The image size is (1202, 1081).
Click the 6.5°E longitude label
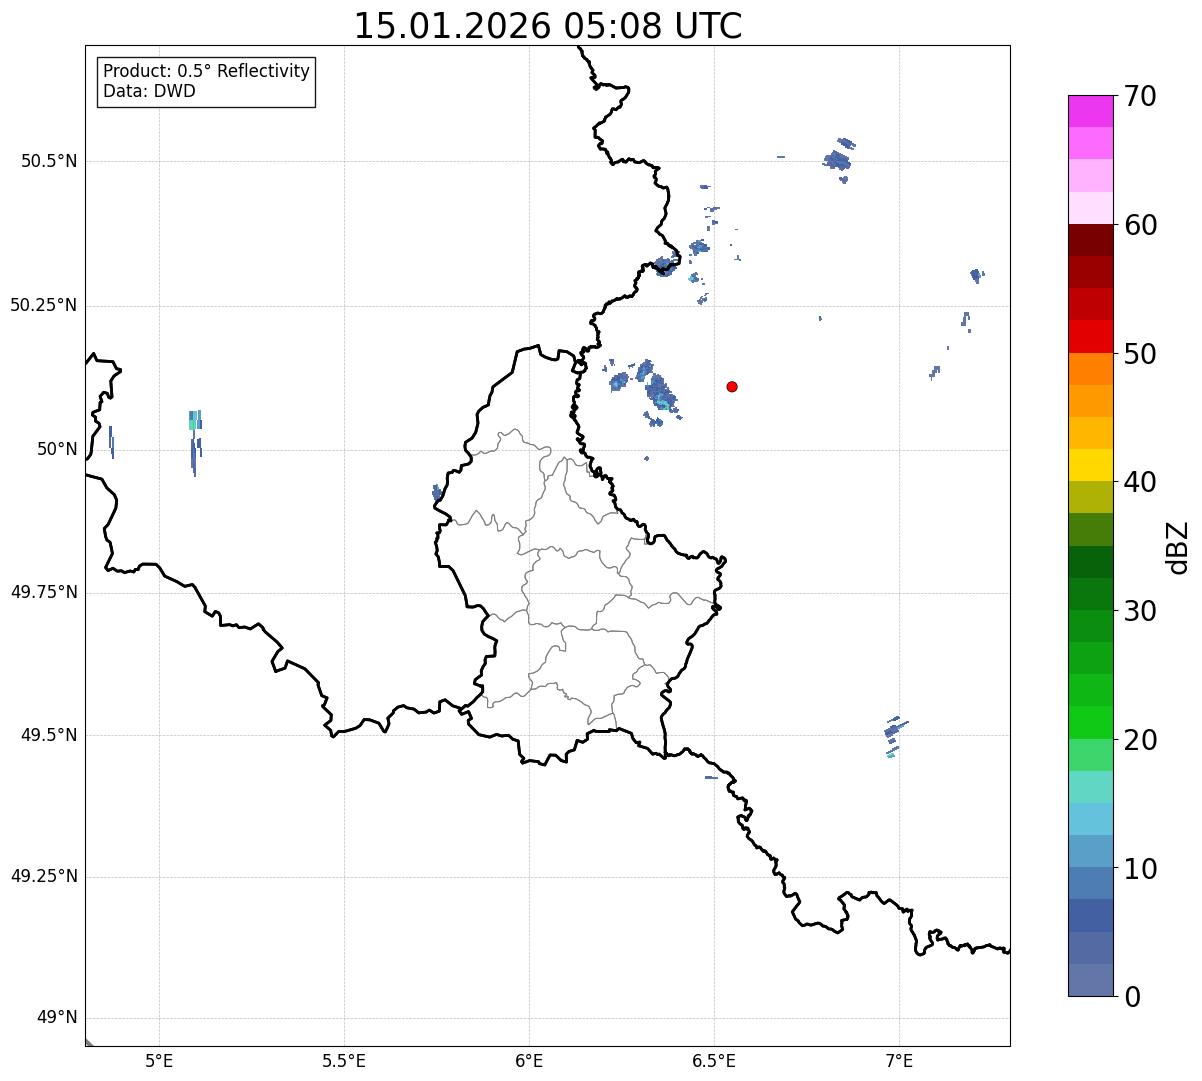coord(714,1061)
